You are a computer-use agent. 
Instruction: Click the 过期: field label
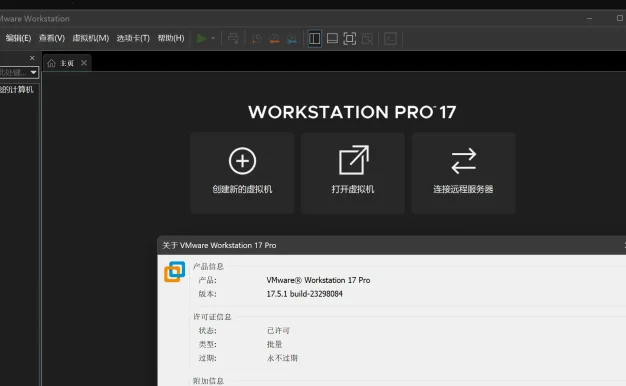[208, 358]
